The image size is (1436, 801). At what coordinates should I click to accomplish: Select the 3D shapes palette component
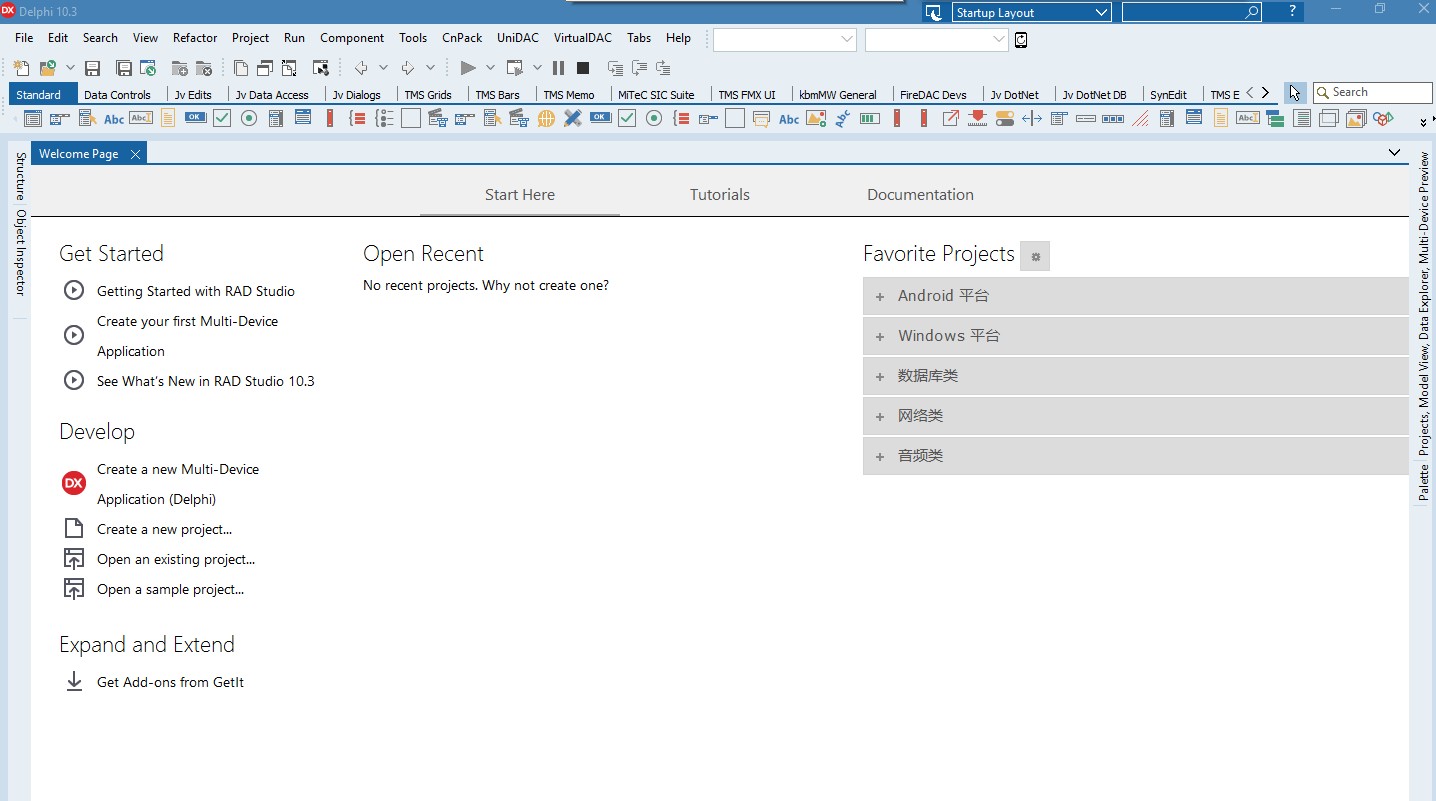point(1383,118)
